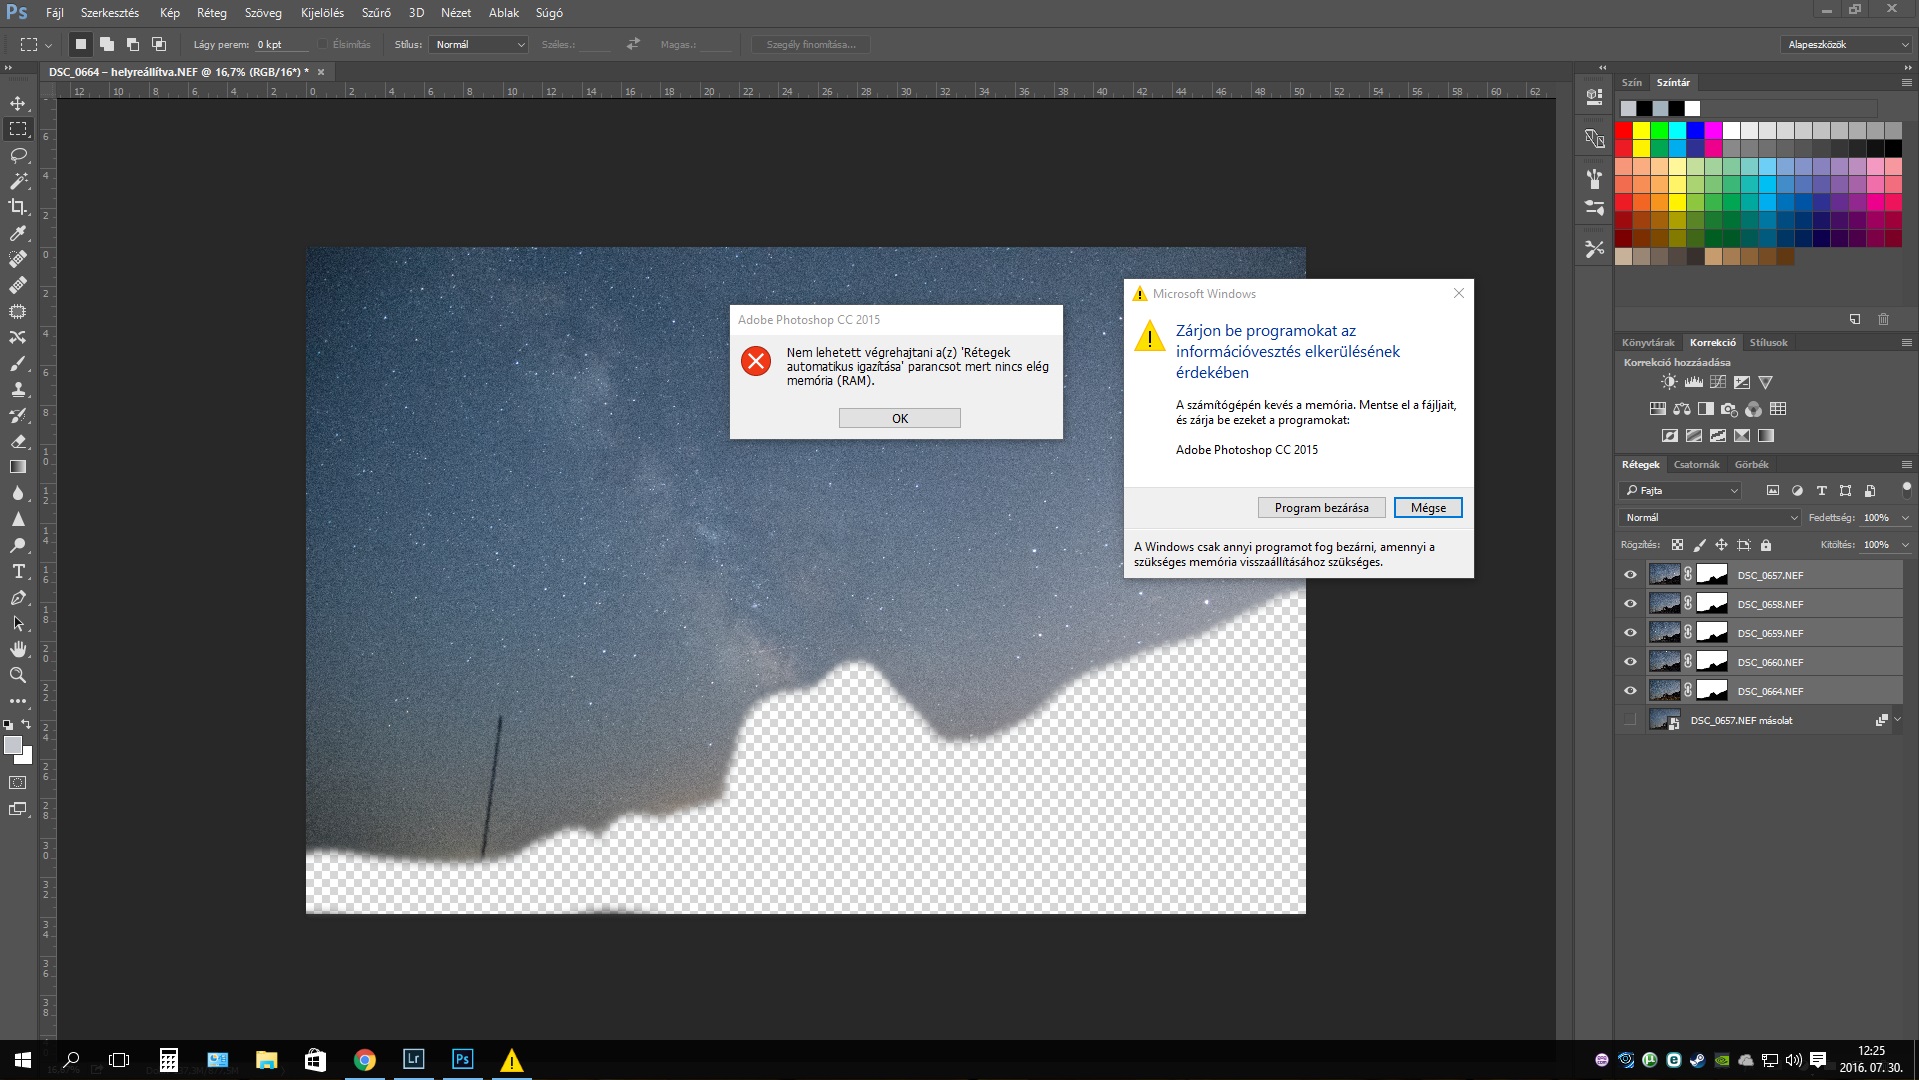1919x1080 pixels.
Task: Switch to the Stílusok tab
Action: pos(1769,343)
